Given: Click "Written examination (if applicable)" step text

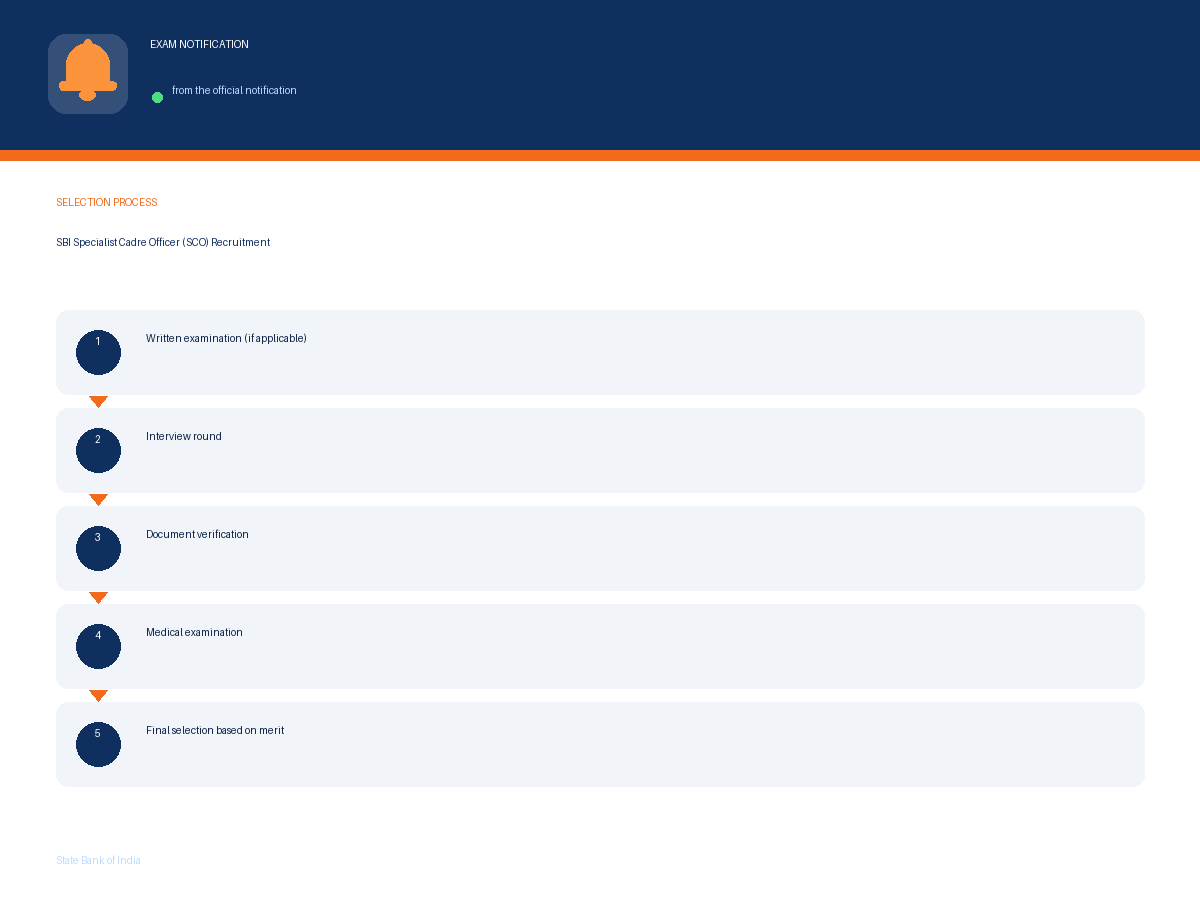Looking at the screenshot, I should click(226, 338).
